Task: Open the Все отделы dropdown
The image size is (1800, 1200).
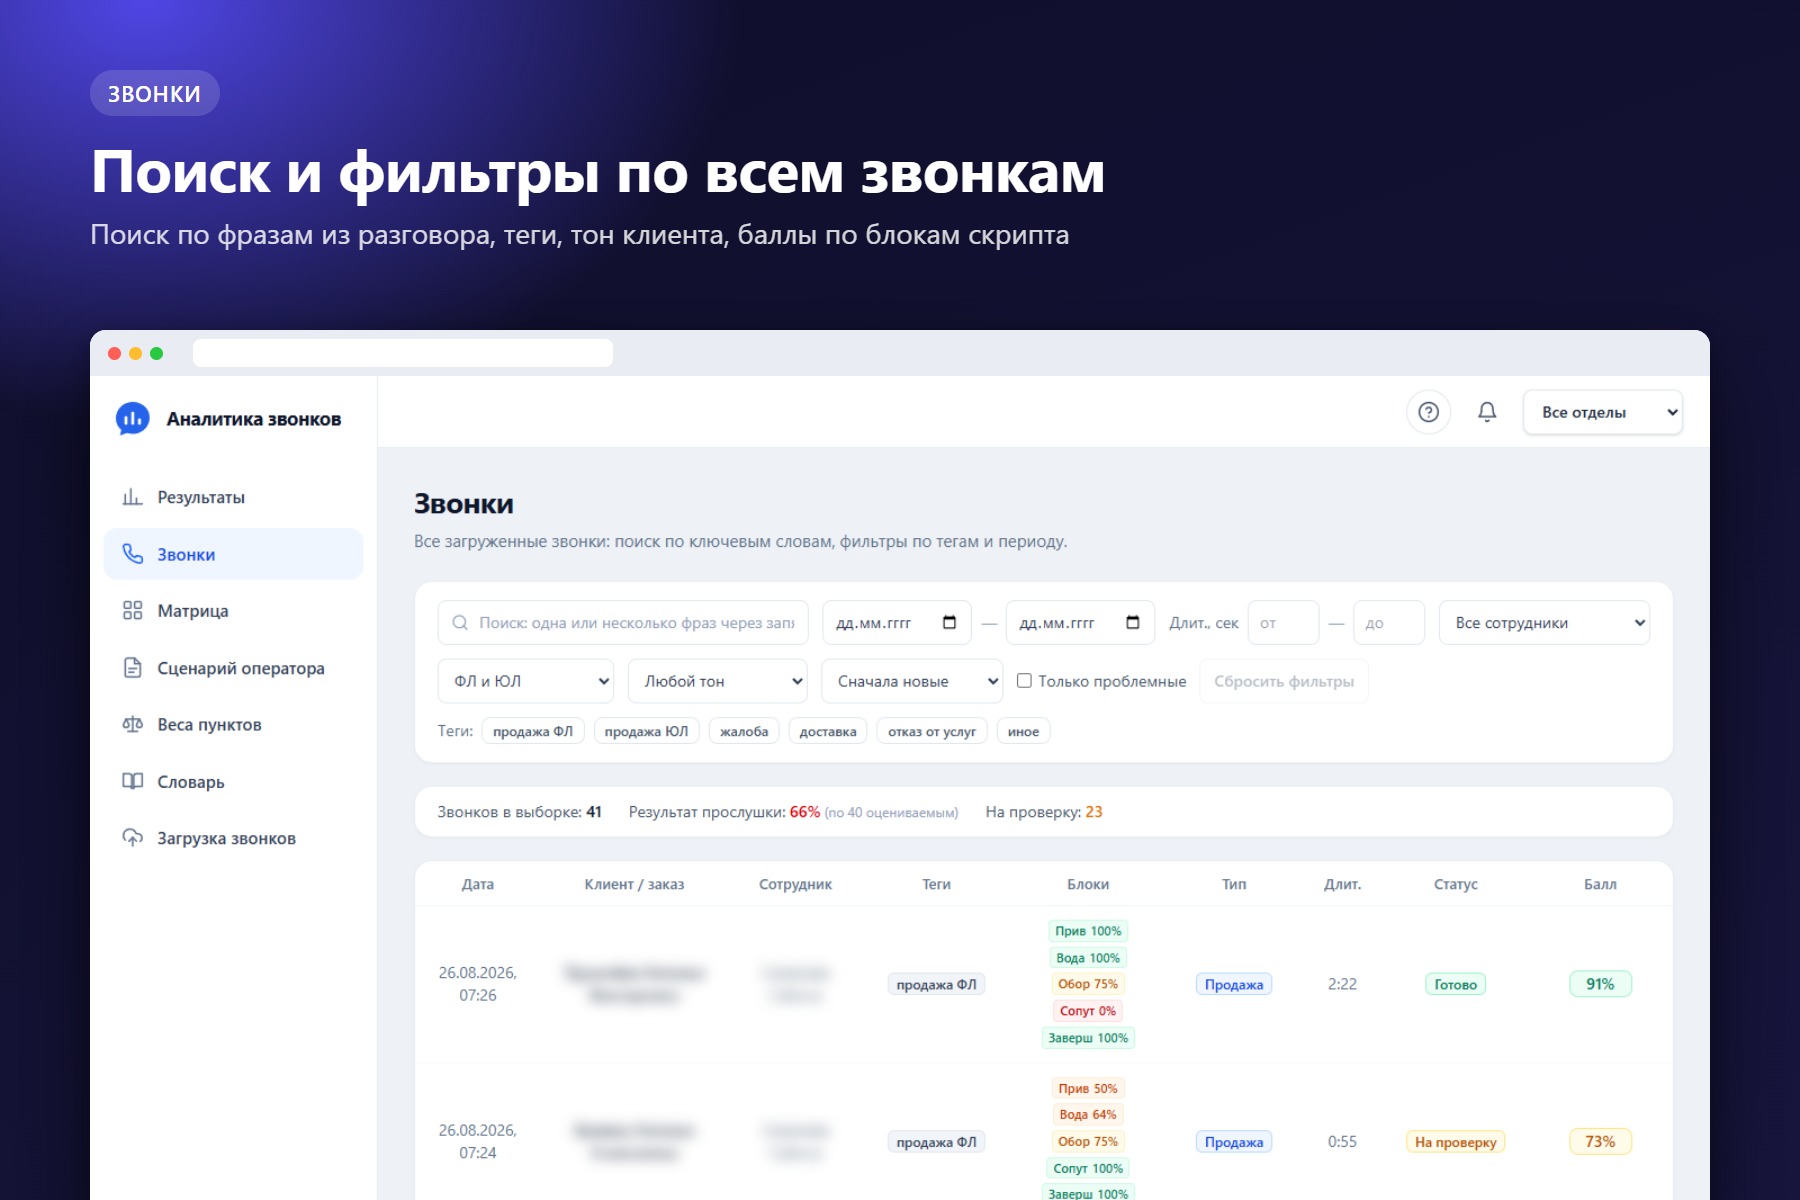Action: (x=1603, y=412)
